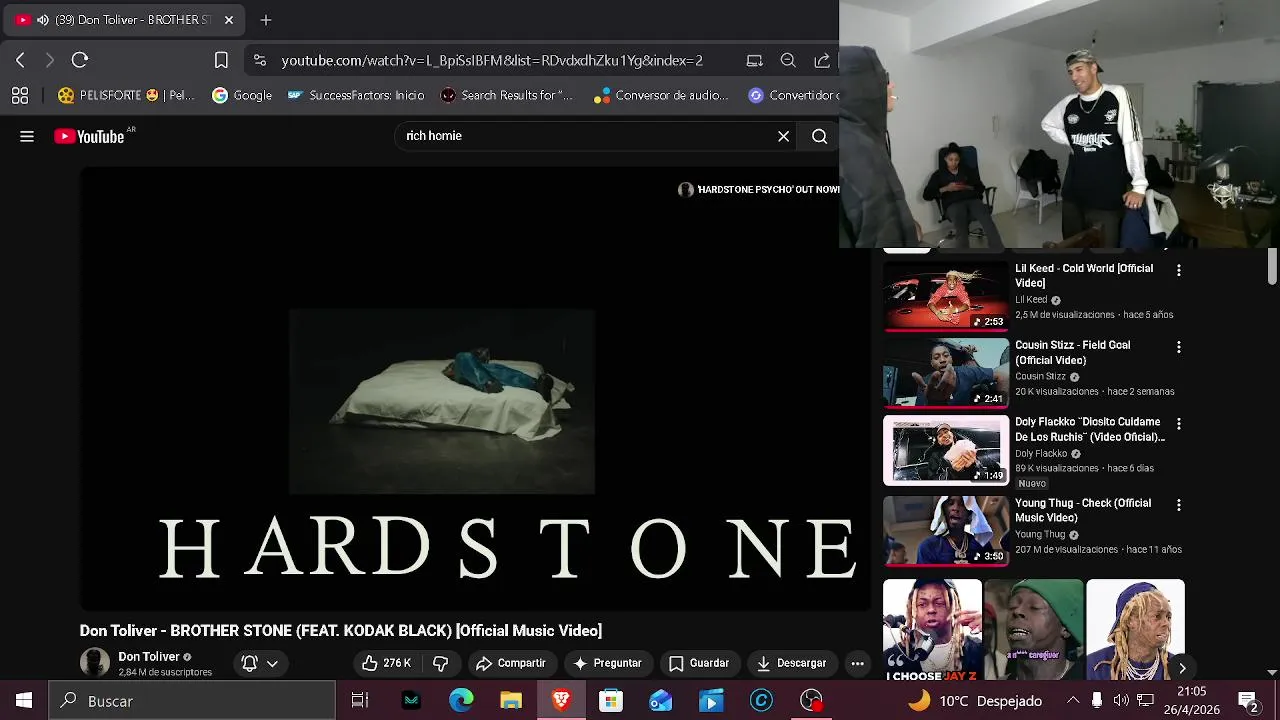Click the Descargar download button
1280x720 pixels.
[791, 663]
